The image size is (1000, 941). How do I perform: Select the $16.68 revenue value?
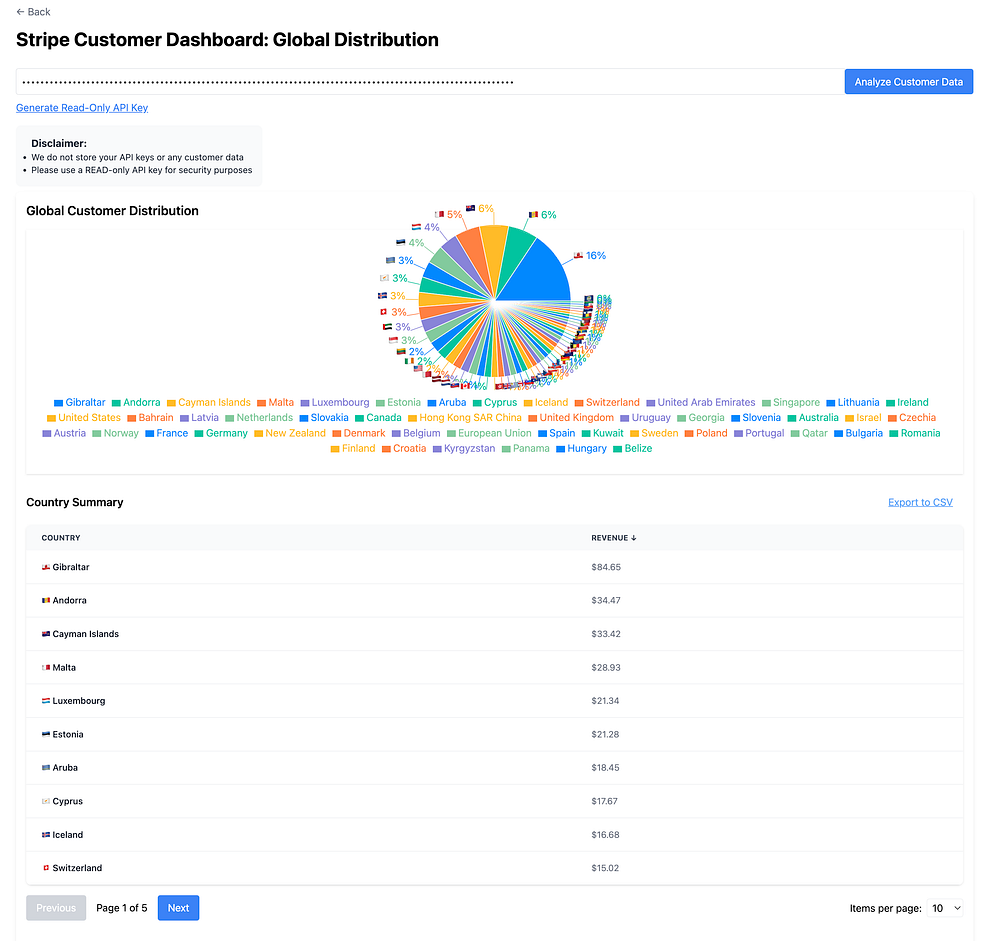click(x=605, y=834)
